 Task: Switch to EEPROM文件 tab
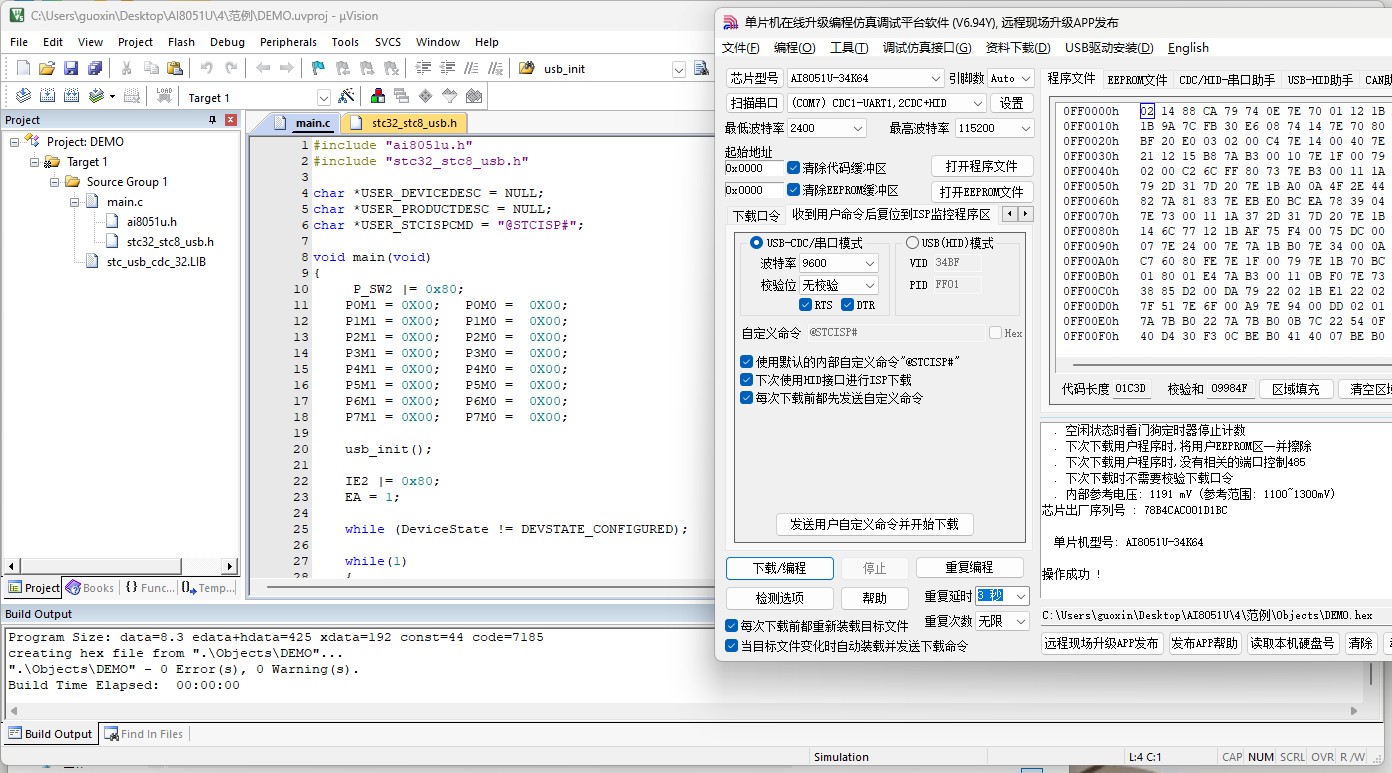click(x=1137, y=80)
